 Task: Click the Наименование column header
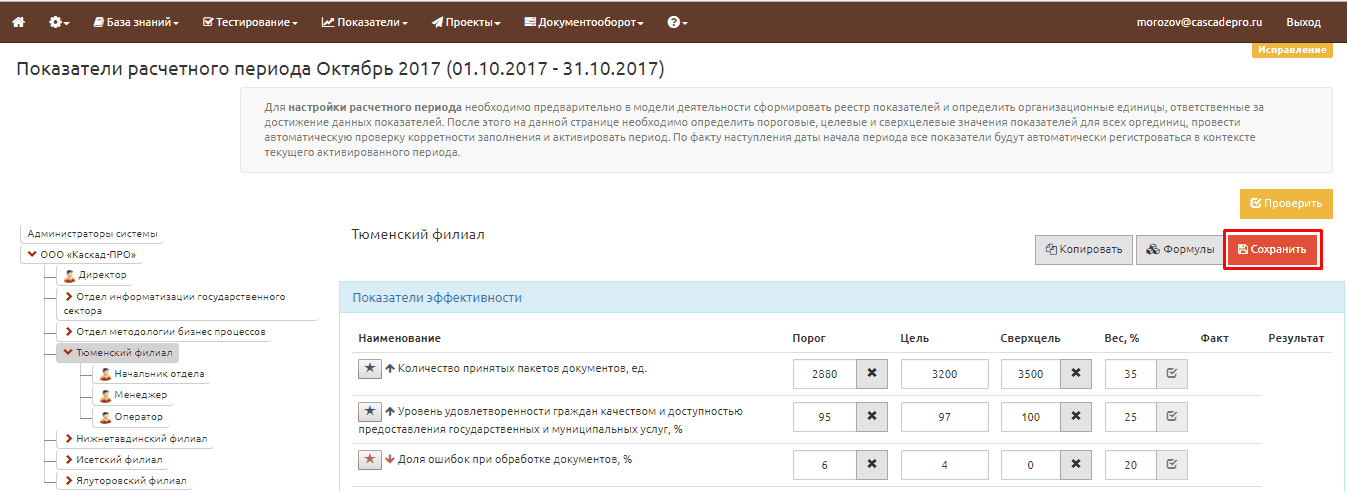tap(399, 339)
